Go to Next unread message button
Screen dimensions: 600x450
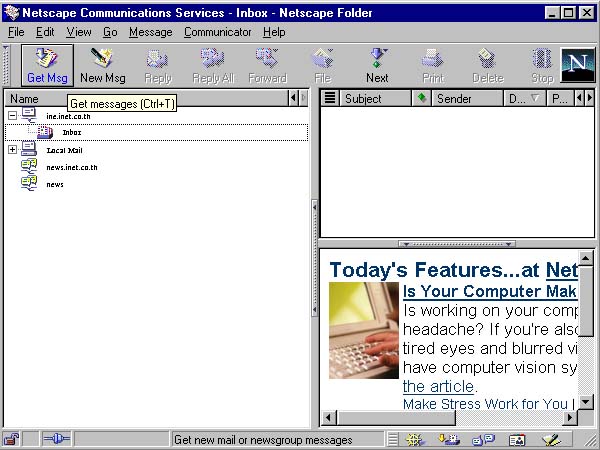pos(377,65)
